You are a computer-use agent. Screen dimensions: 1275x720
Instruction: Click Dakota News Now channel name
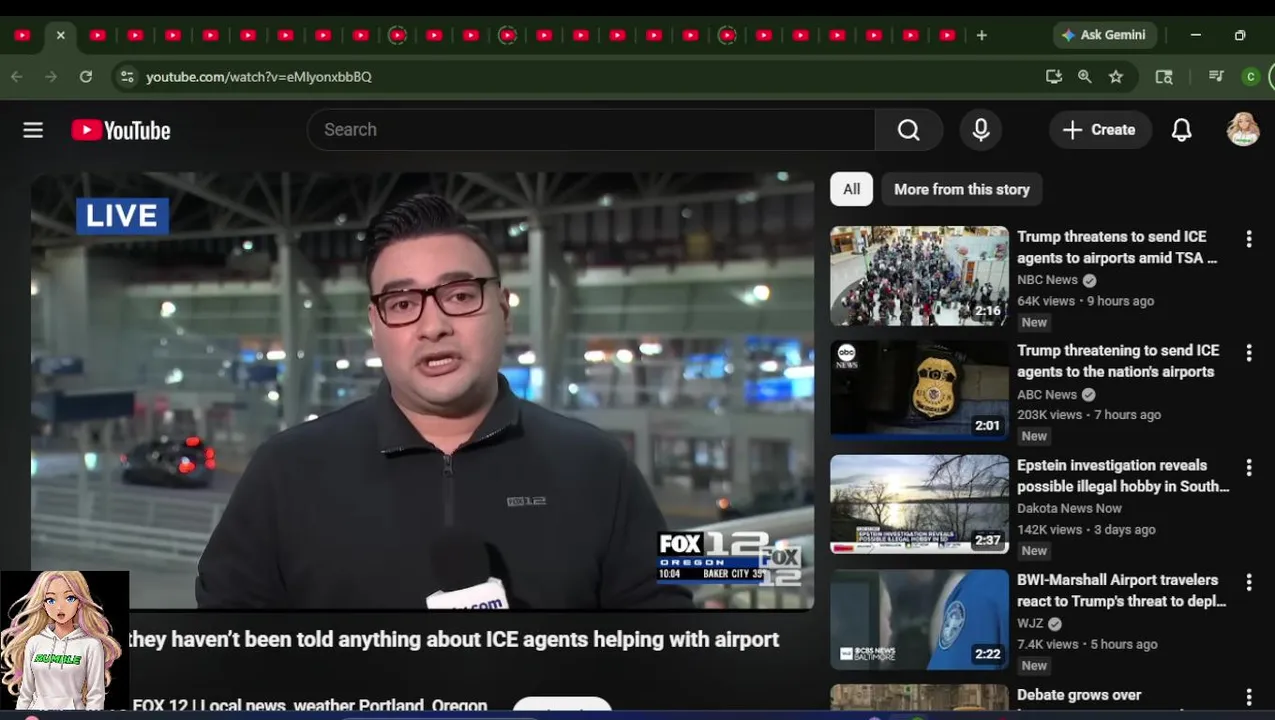click(1069, 508)
